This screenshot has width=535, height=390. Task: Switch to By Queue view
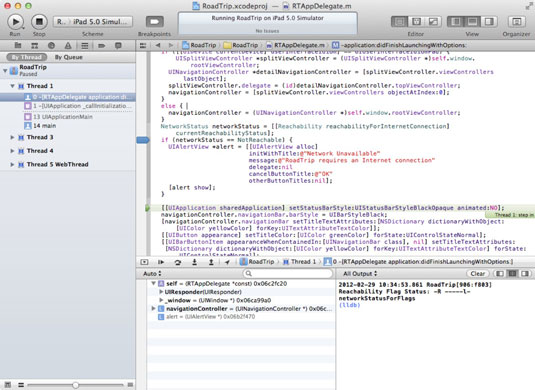point(69,57)
